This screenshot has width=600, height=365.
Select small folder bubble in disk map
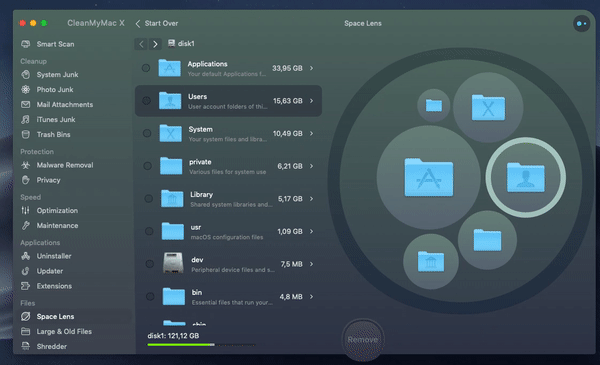point(434,105)
